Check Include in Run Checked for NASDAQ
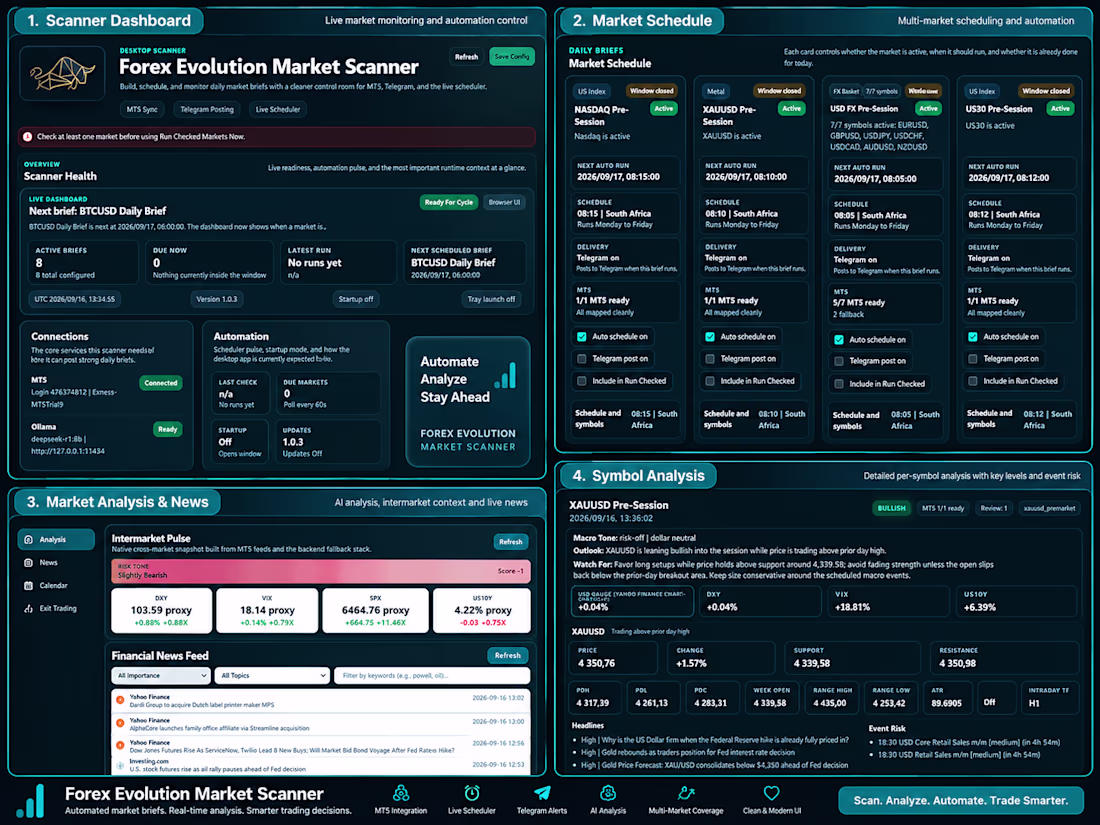This screenshot has height=825, width=1100. [x=582, y=381]
